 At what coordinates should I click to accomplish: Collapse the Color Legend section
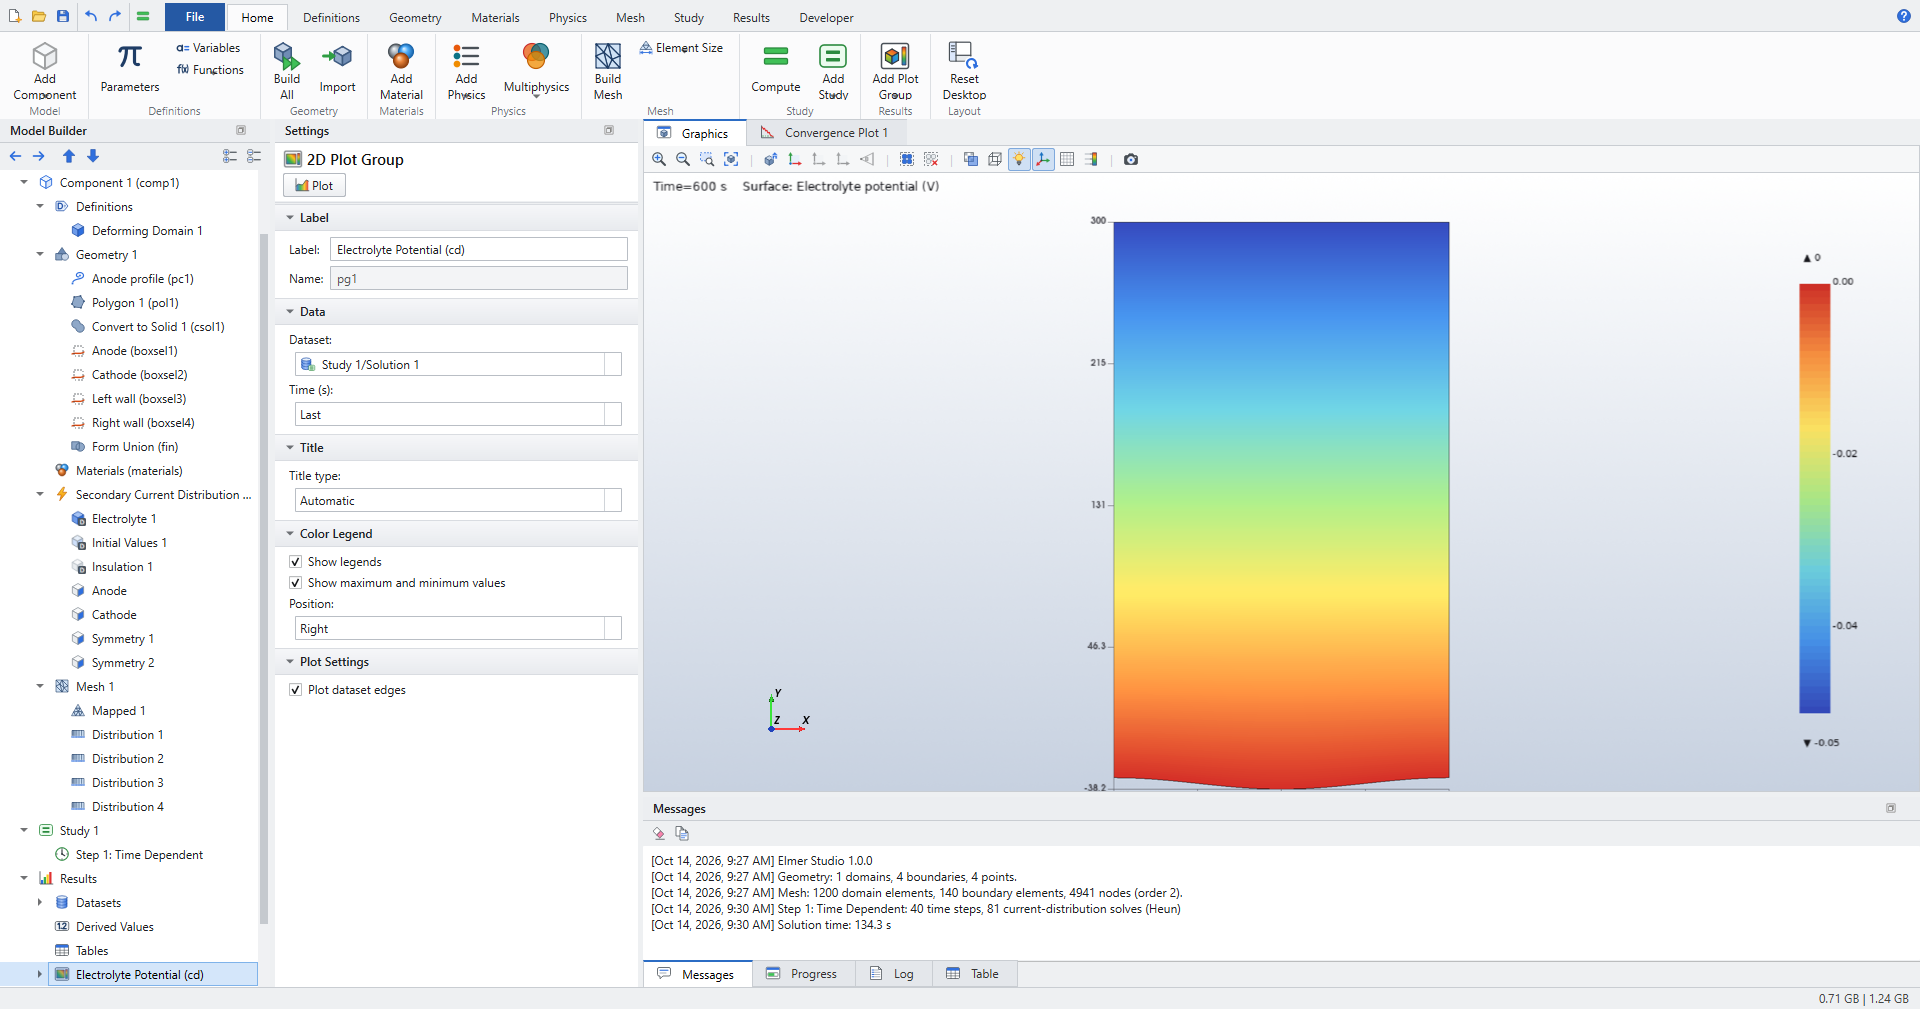click(290, 534)
